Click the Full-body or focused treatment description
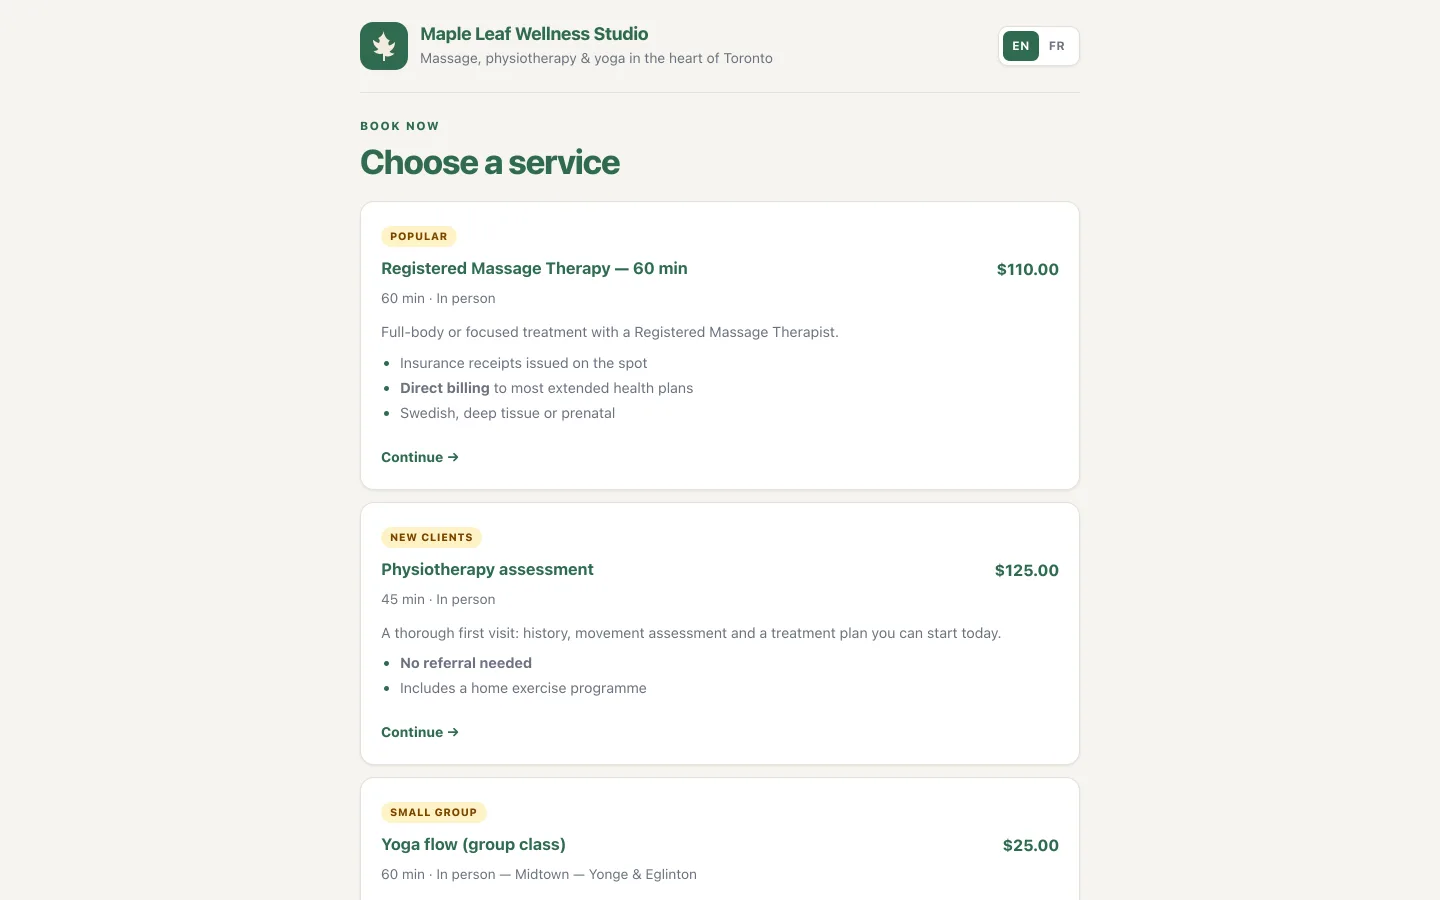The width and height of the screenshot is (1440, 900). (x=610, y=332)
